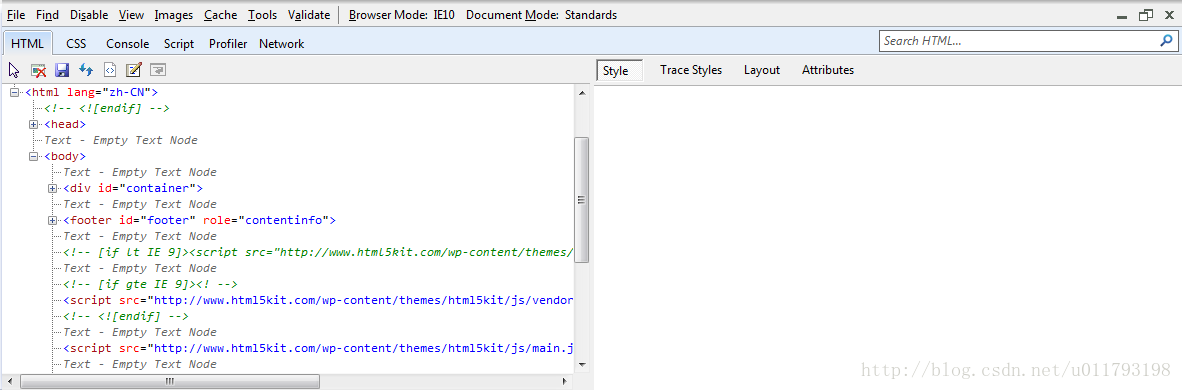Select Empty Text Node between head and body
The height and width of the screenshot is (390, 1182).
pos(121,140)
